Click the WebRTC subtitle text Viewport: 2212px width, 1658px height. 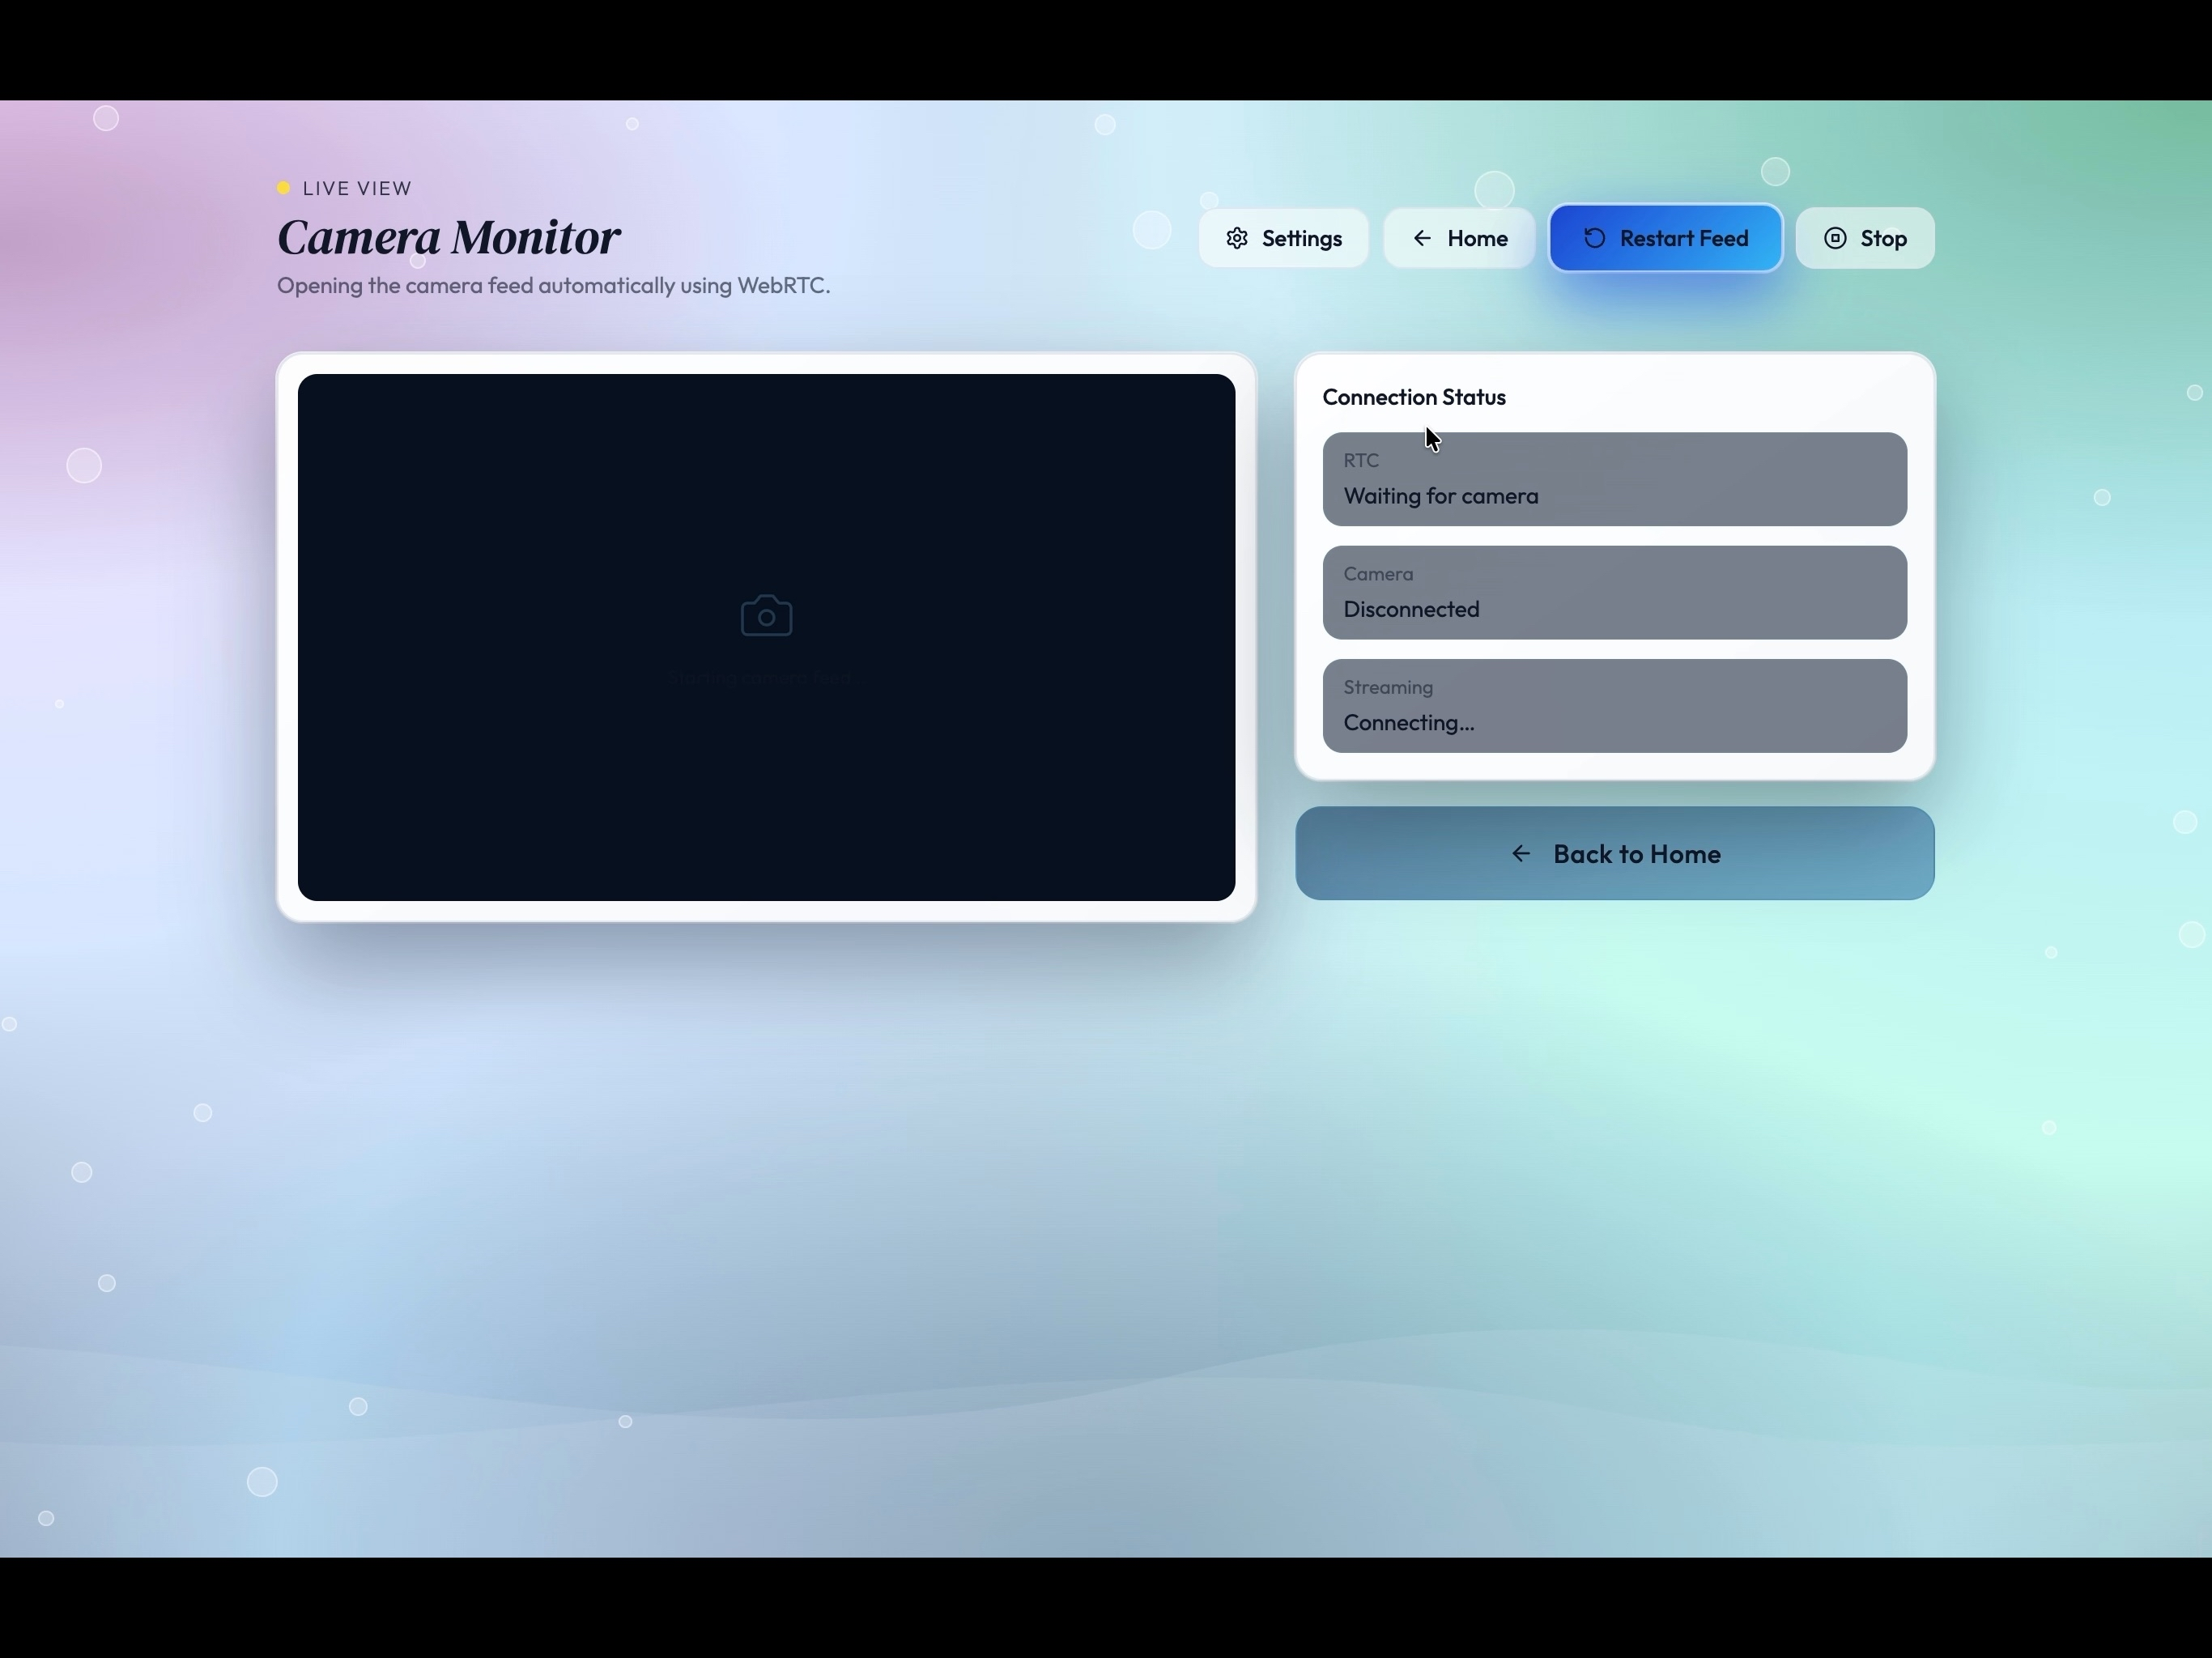click(x=553, y=286)
